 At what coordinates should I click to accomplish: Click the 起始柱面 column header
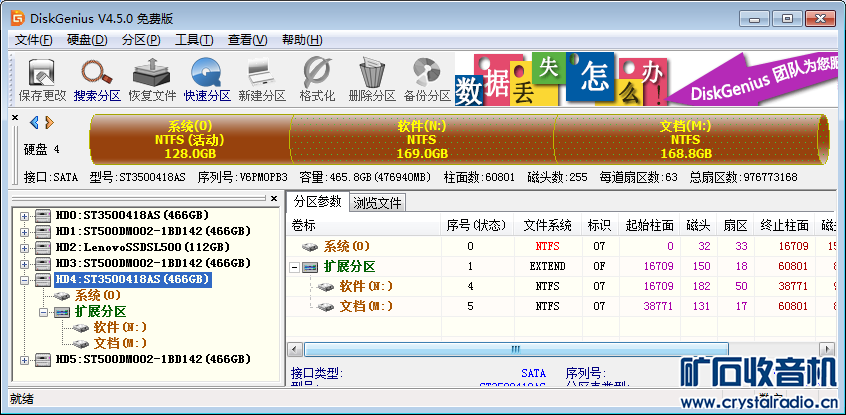[650, 226]
